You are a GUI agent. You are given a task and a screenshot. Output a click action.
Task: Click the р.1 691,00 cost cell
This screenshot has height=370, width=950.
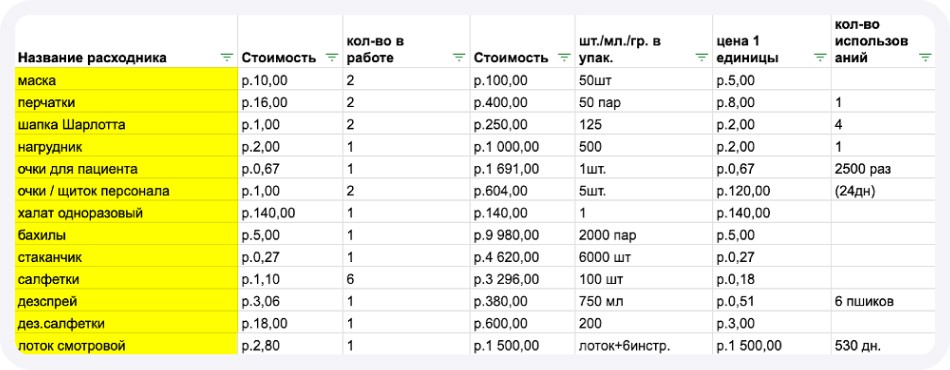522,169
